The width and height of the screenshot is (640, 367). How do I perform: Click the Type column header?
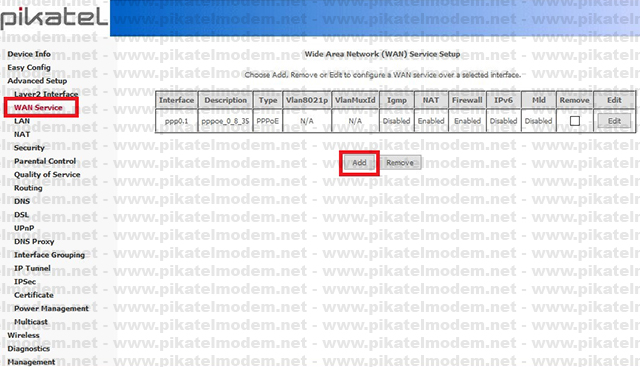[x=268, y=100]
